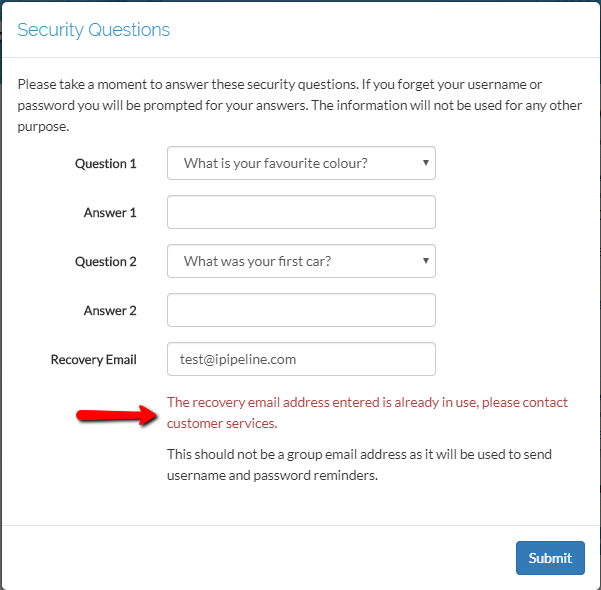Viewport: 601px width, 590px height.
Task: Click the caret arrow on Question 1 selector
Action: (426, 162)
